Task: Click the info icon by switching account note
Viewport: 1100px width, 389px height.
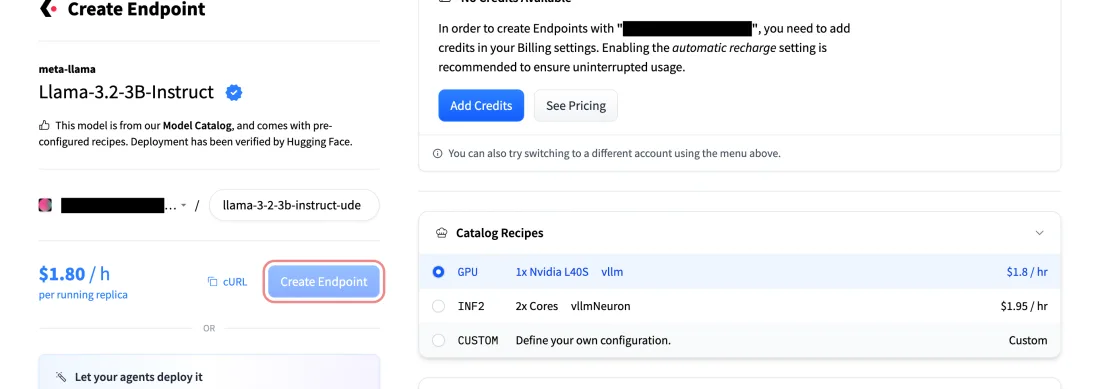Action: [438, 153]
